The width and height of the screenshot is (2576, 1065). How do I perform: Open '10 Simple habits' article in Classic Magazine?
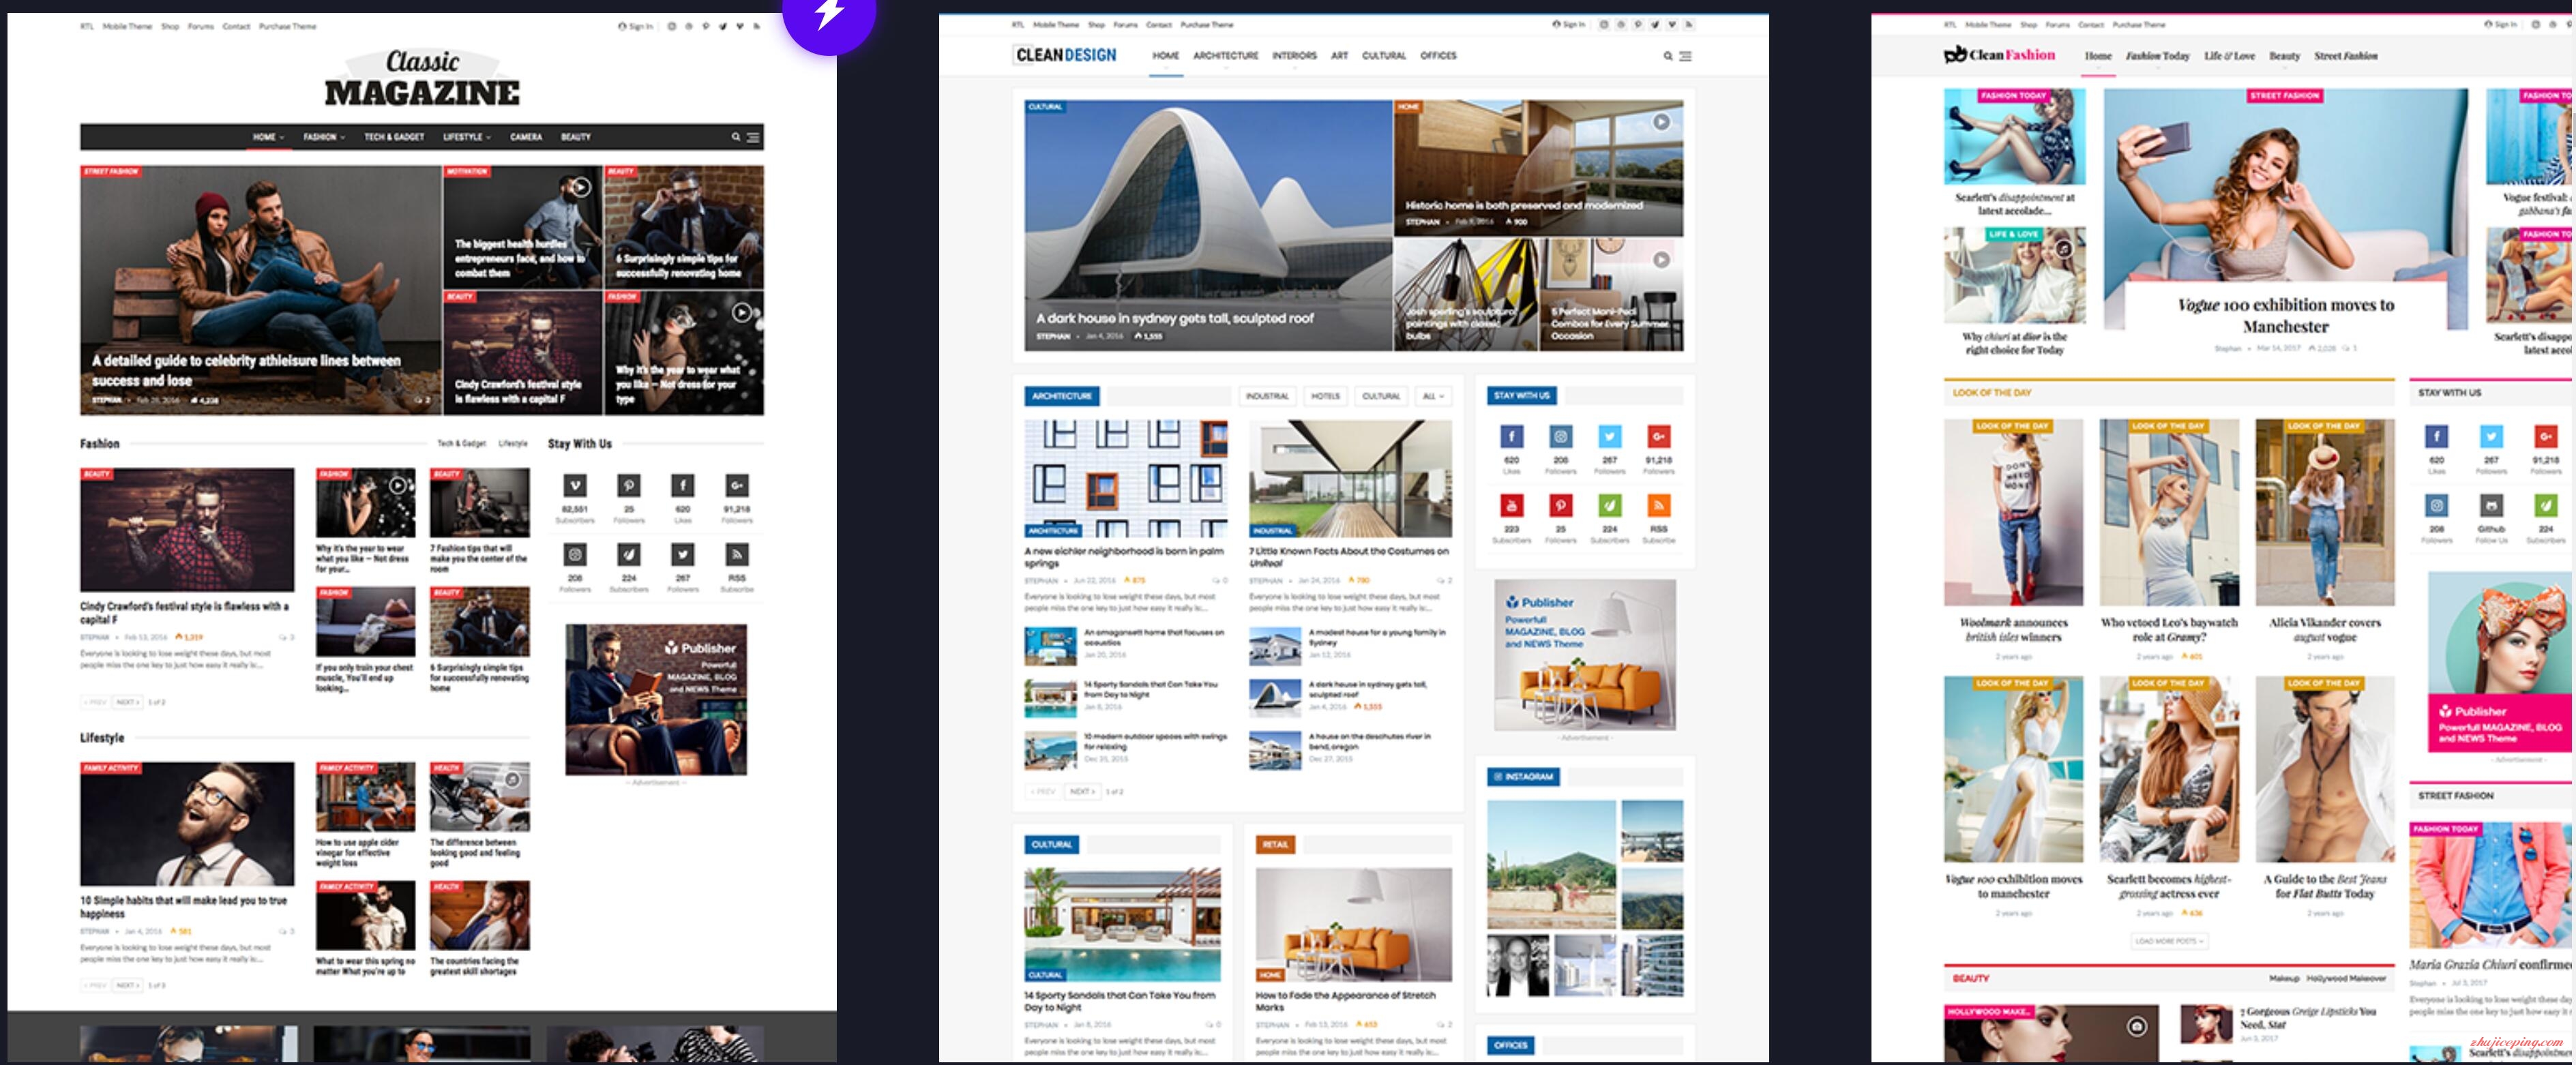(184, 907)
